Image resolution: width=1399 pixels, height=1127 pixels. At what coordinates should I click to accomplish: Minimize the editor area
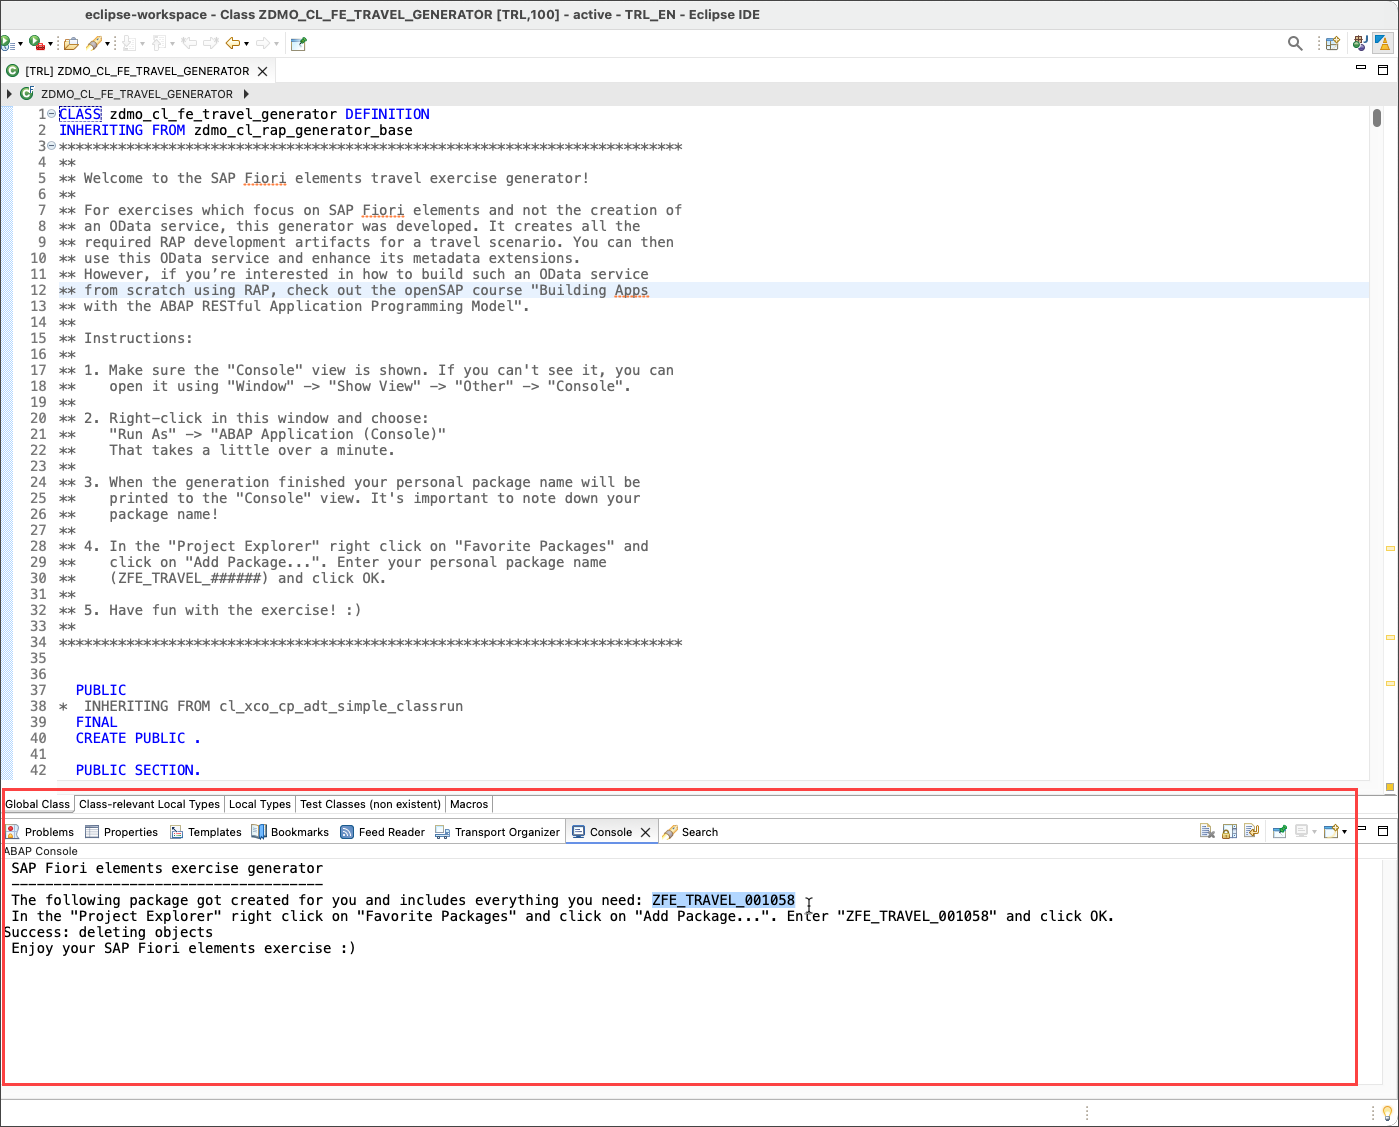coord(1360,68)
